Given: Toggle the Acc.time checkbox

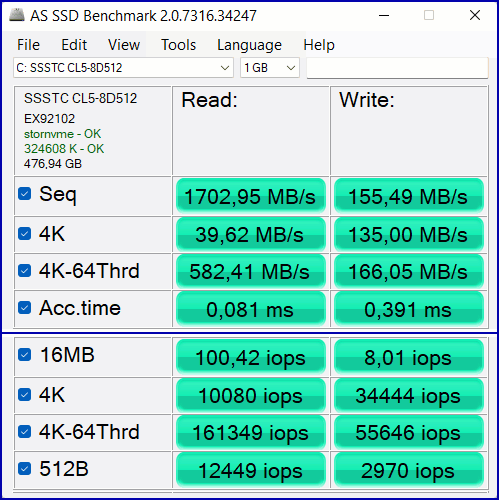Looking at the screenshot, I should (25, 307).
